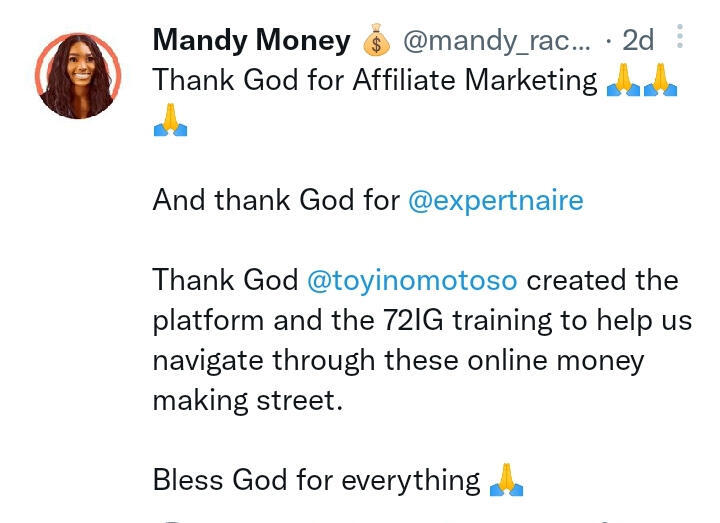Open the three-dot more options menu
The width and height of the screenshot is (720, 523).
click(680, 38)
